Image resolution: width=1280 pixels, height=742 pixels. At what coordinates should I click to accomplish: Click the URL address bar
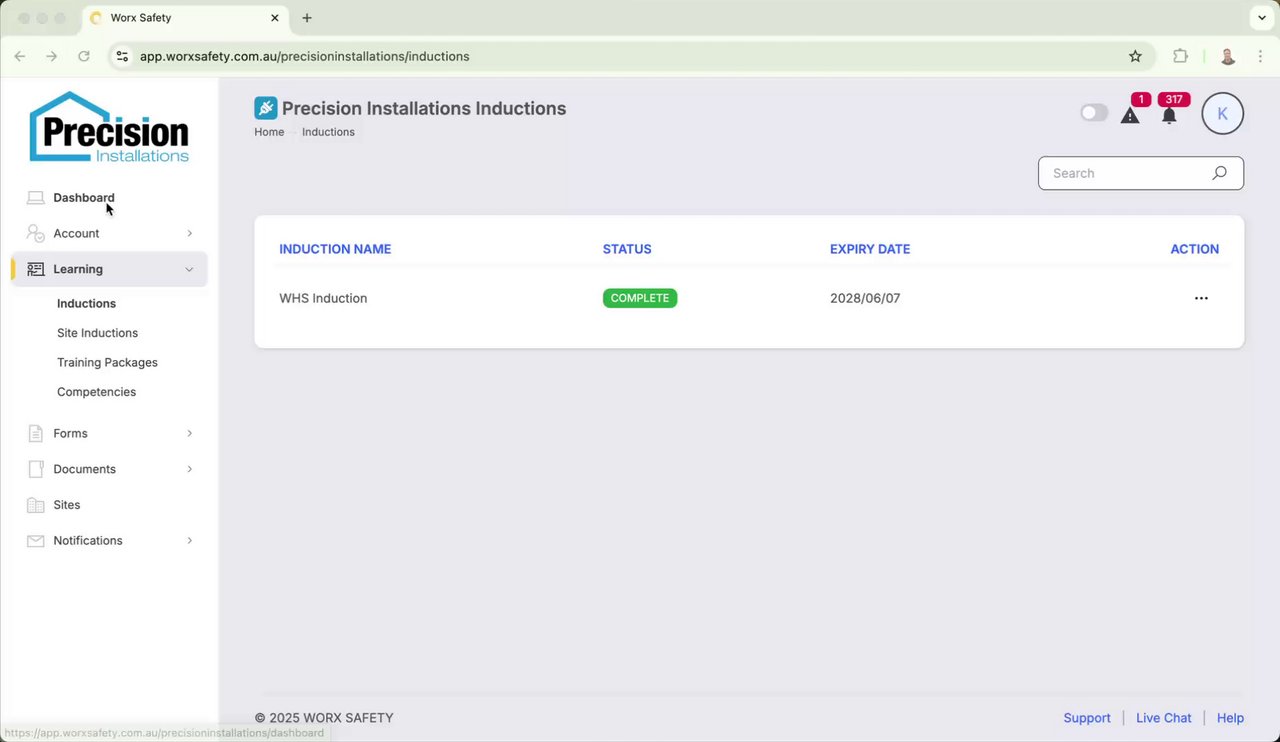(630, 56)
